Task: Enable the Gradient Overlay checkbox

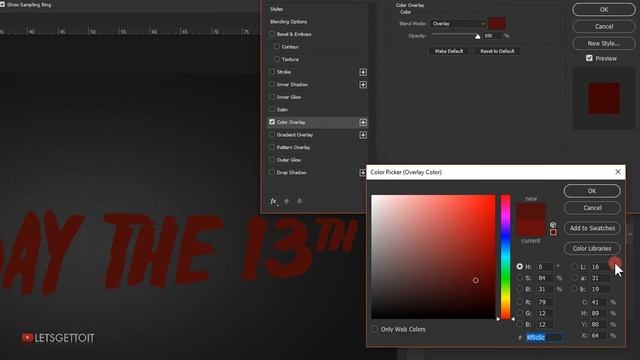Action: 272,135
